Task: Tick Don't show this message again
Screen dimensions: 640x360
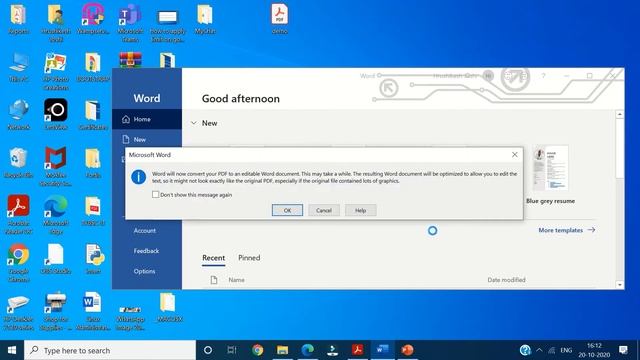Action: 156,195
